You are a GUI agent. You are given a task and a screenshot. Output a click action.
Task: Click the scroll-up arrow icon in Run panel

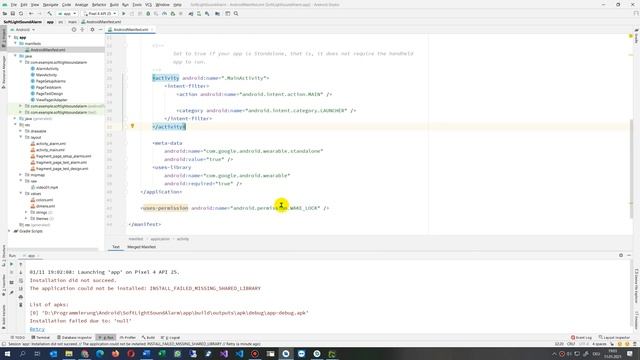pyautogui.click(x=21, y=264)
